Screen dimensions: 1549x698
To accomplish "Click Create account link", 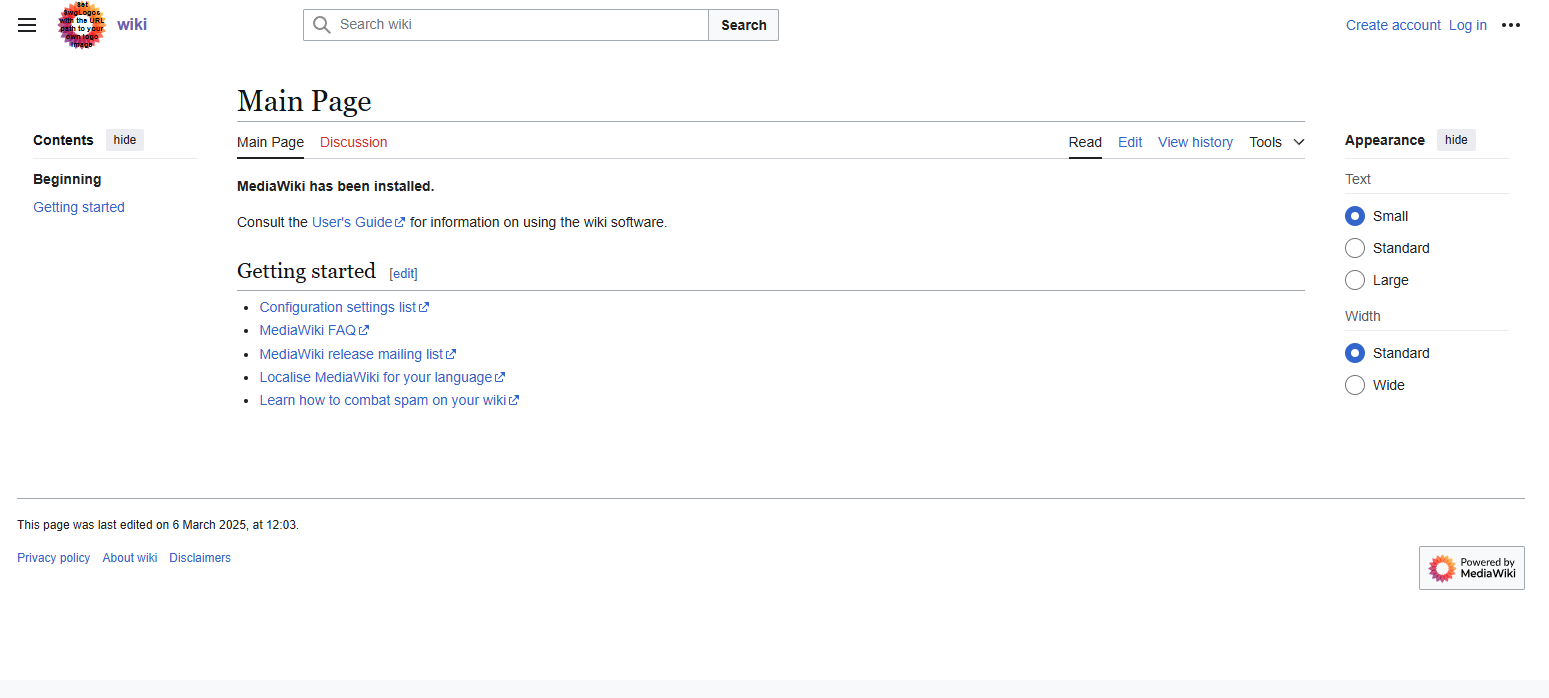I will 1393,25.
